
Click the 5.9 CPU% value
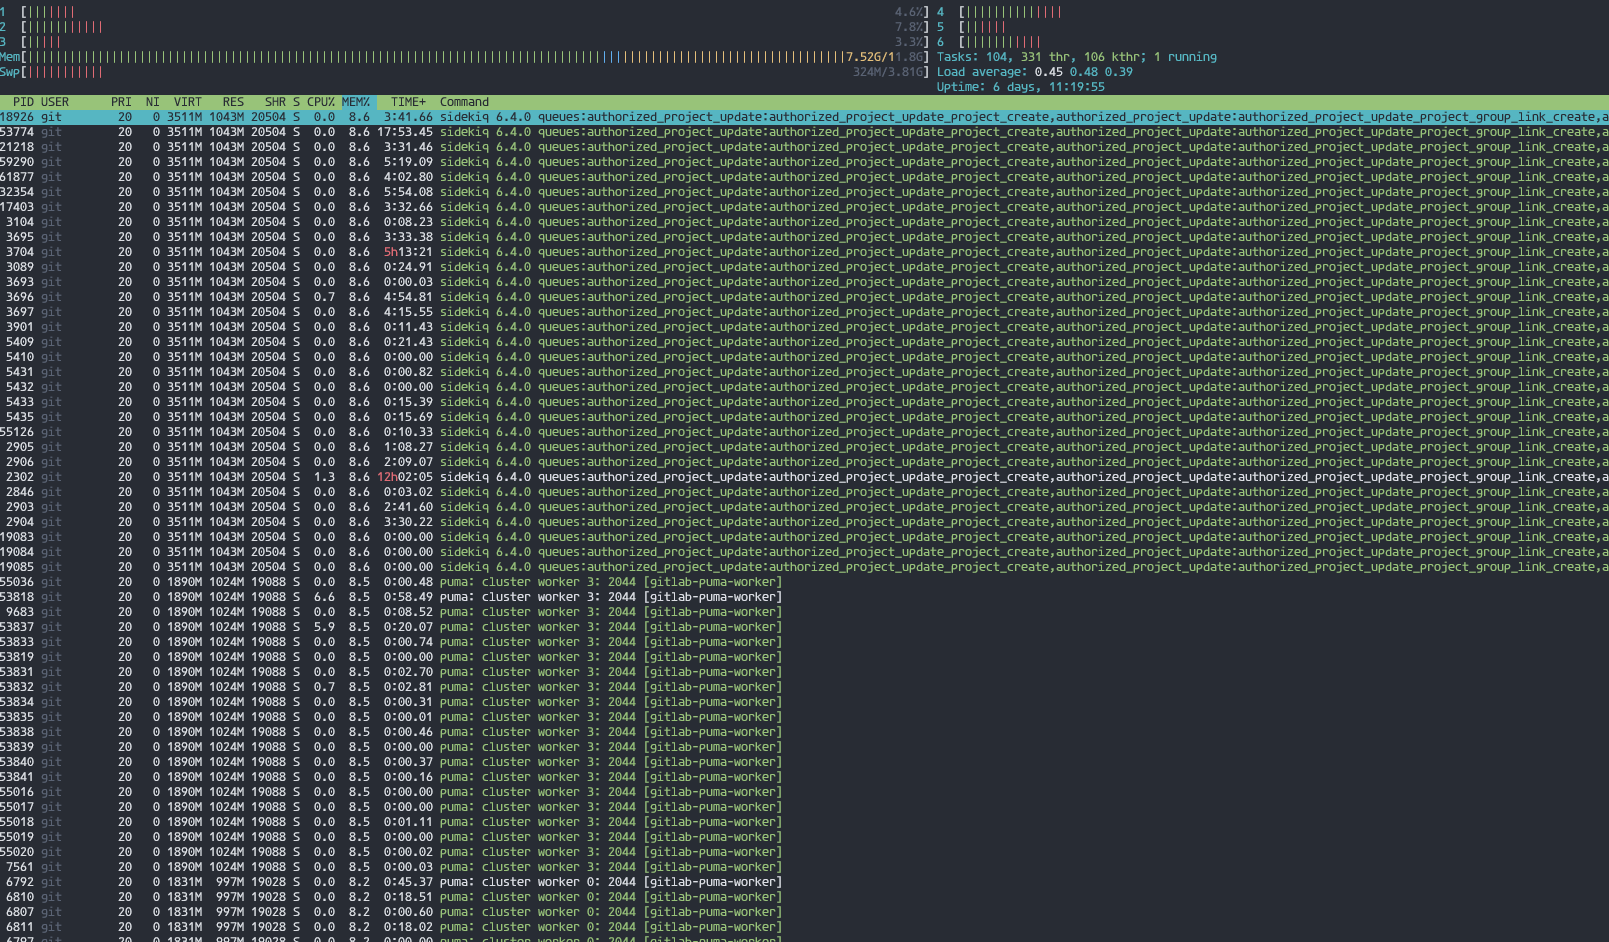(x=324, y=627)
